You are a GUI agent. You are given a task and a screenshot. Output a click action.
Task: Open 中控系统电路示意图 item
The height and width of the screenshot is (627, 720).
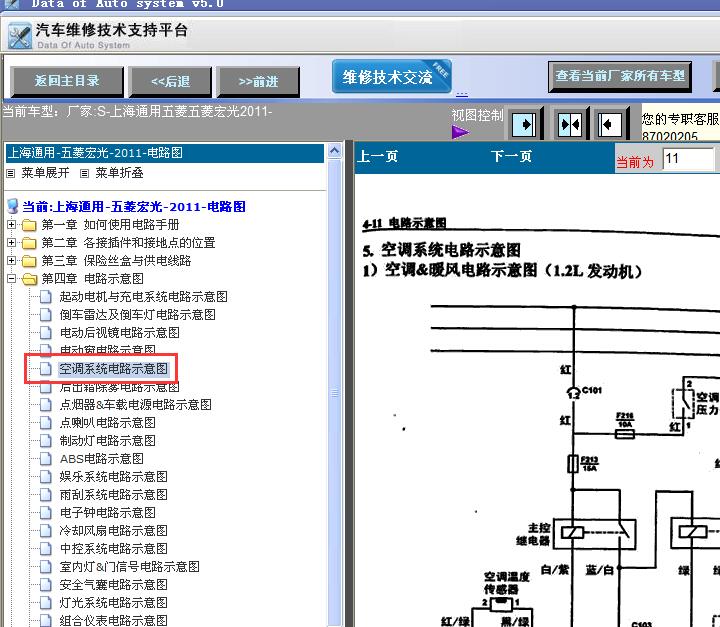(113, 548)
